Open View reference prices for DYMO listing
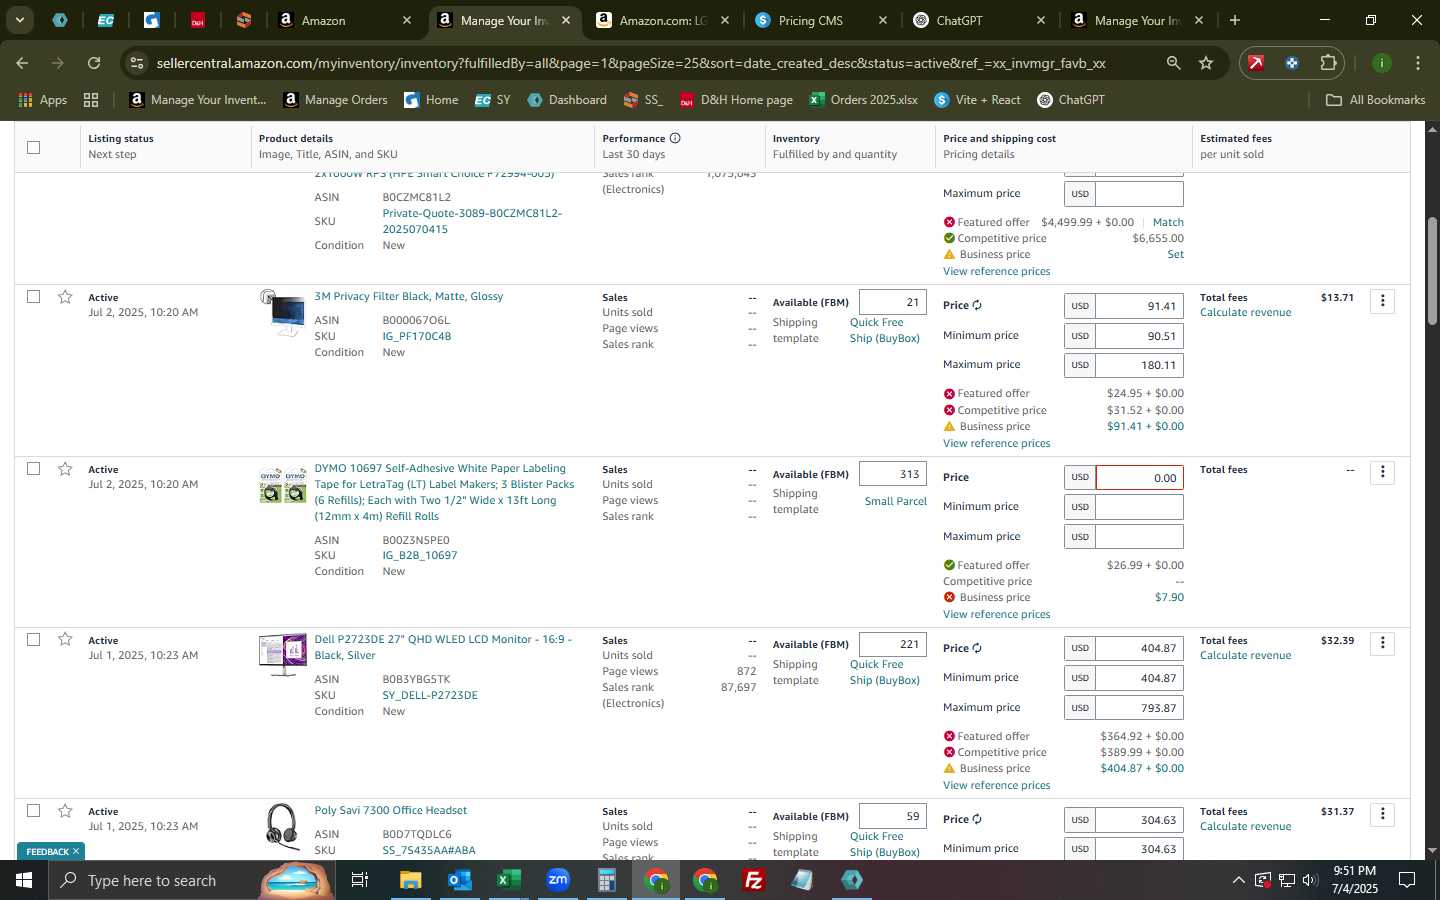 click(996, 614)
